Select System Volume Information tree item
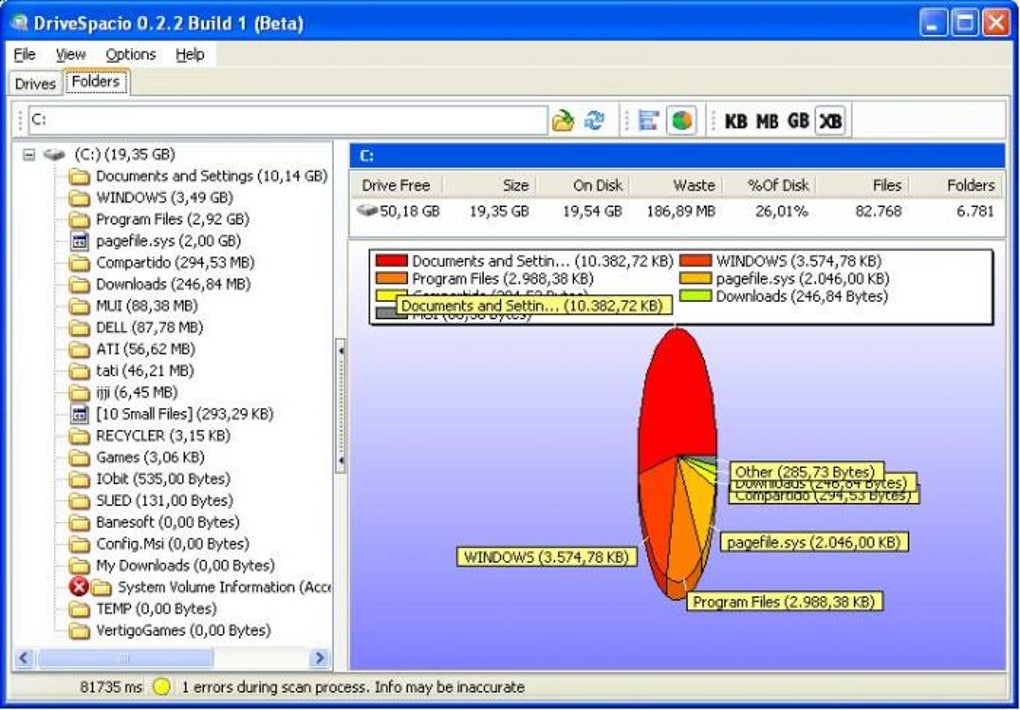Image resolution: width=1020 pixels, height=710 pixels. (224, 588)
